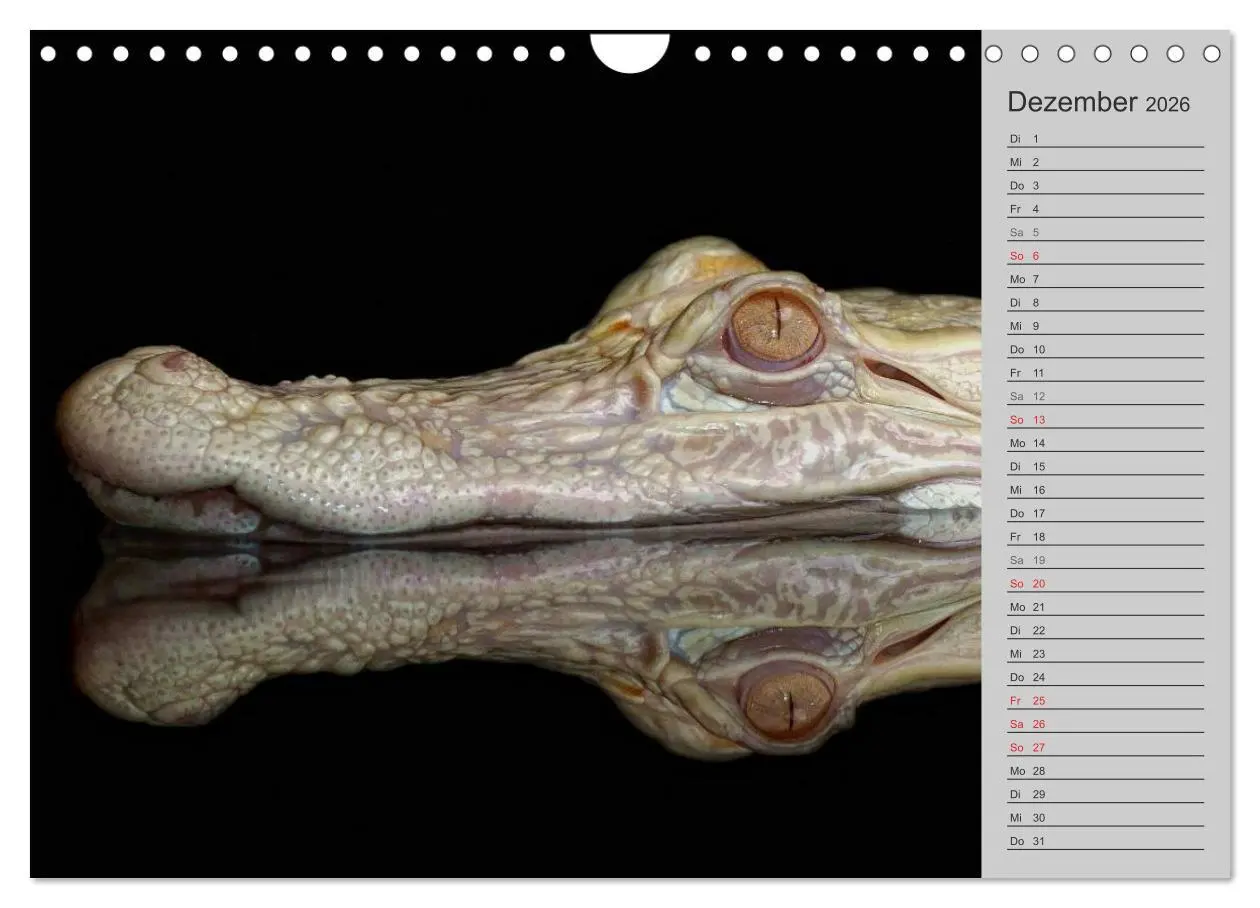Click the Sa 26 holiday row
The height and width of the screenshot is (908, 1260).
tap(1105, 724)
